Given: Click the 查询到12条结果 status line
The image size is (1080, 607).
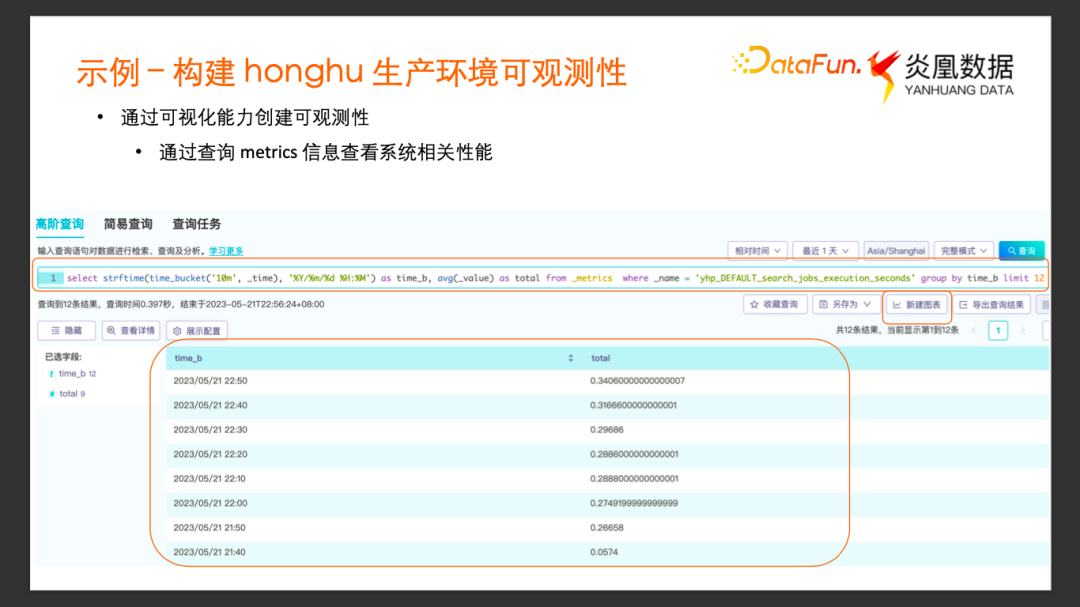Looking at the screenshot, I should tap(180, 305).
